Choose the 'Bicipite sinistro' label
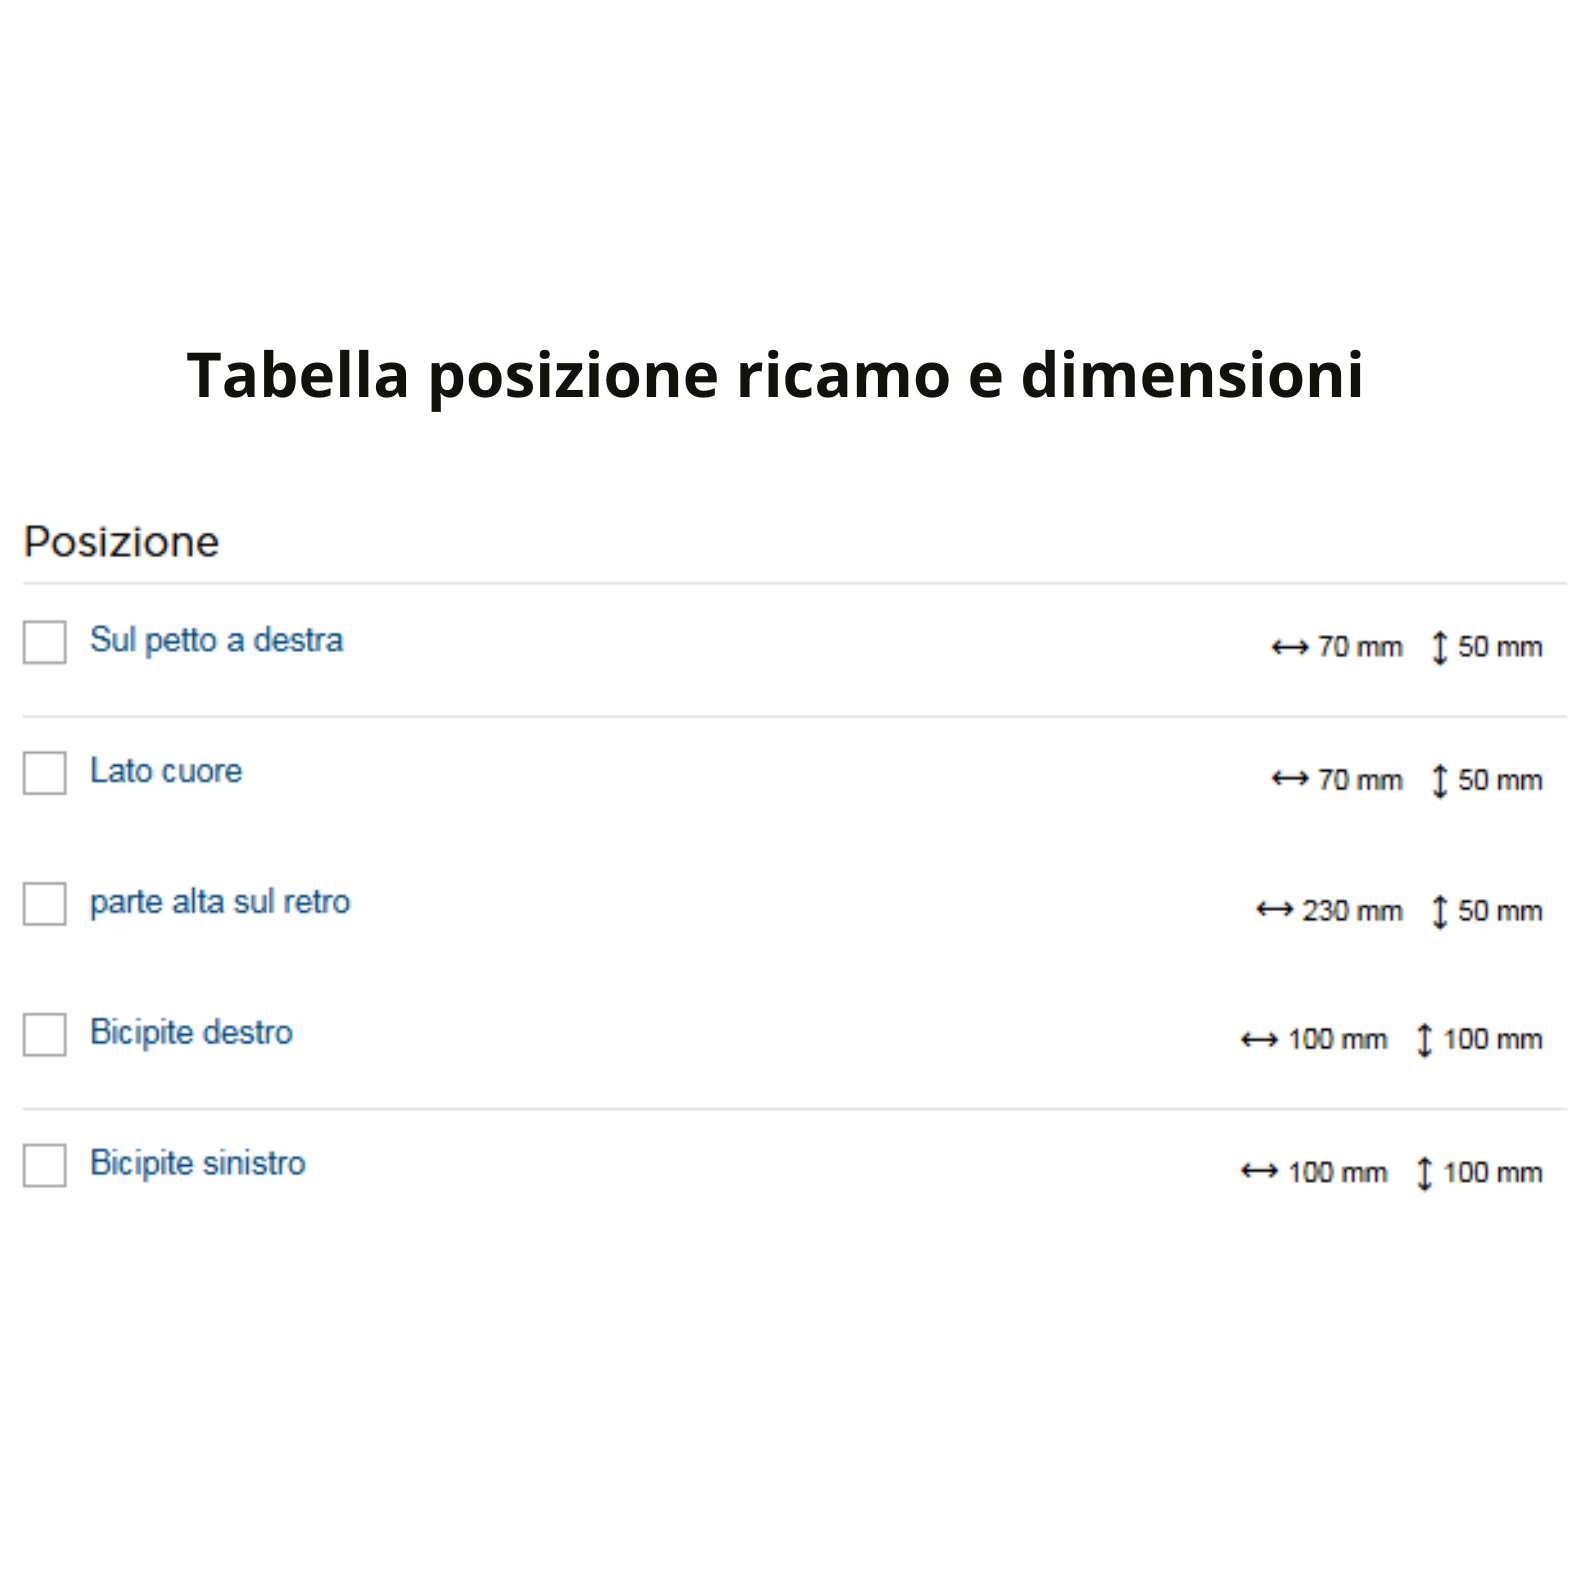 click(198, 1163)
